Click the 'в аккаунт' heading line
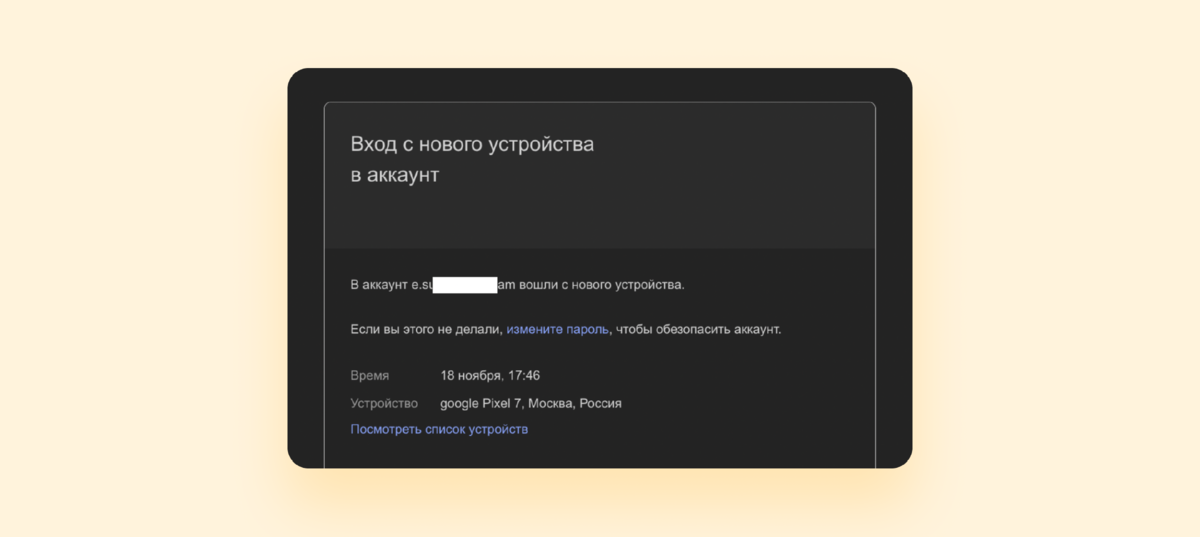 pyautogui.click(x=395, y=175)
